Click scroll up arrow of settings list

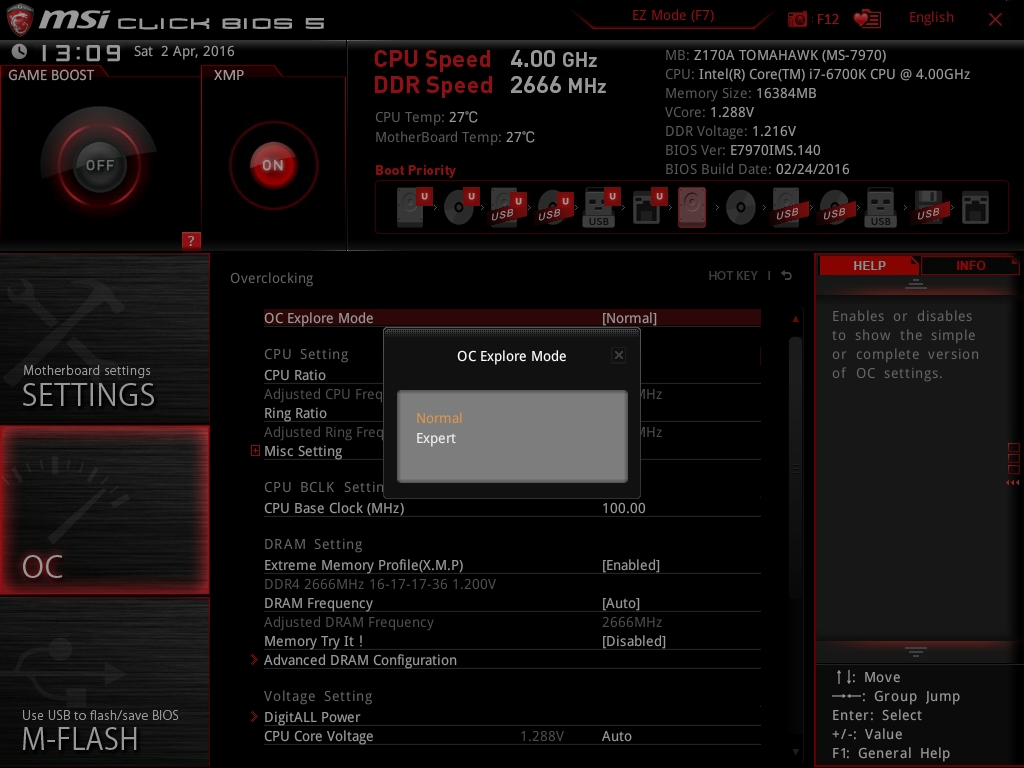[795, 319]
